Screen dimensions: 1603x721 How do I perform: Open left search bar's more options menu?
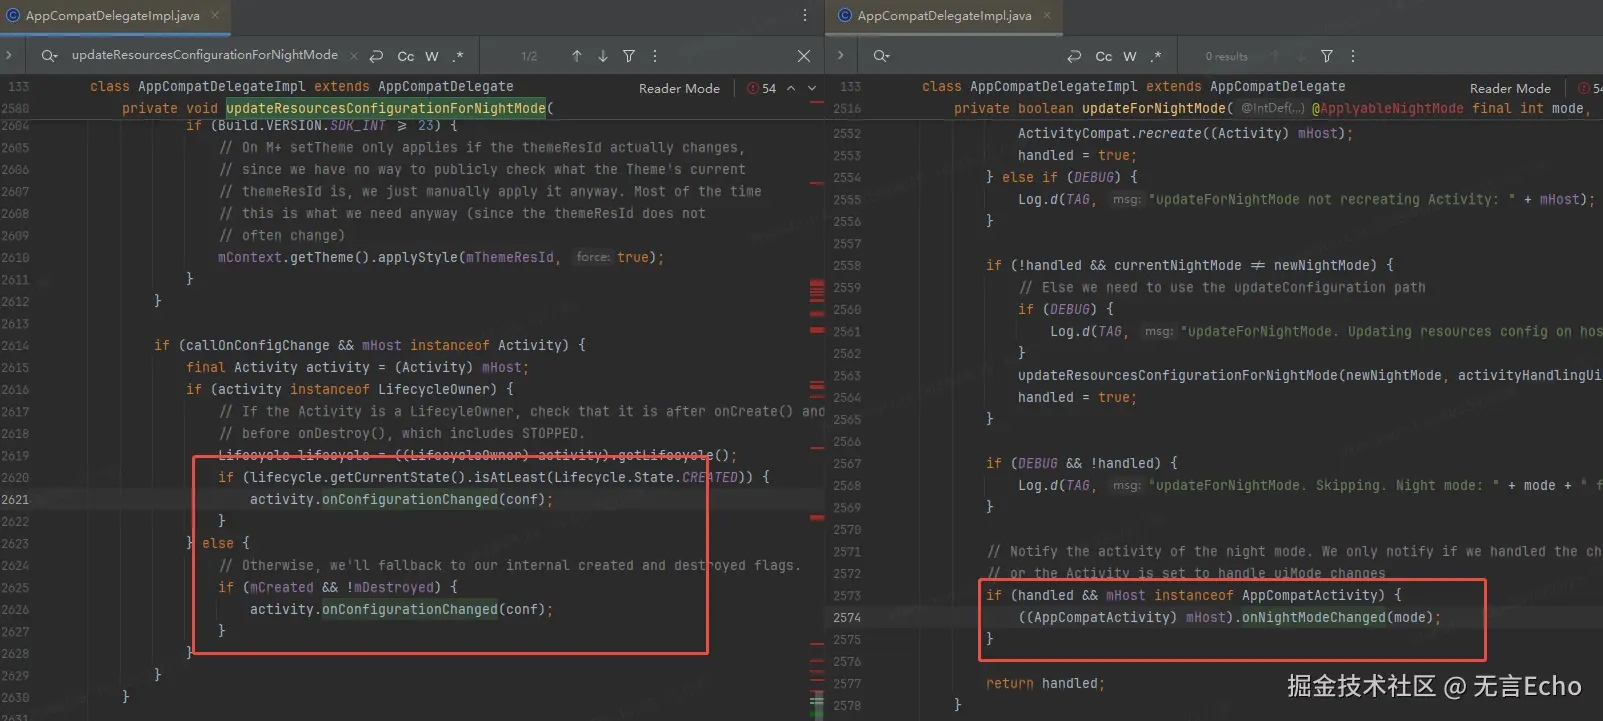[x=655, y=56]
